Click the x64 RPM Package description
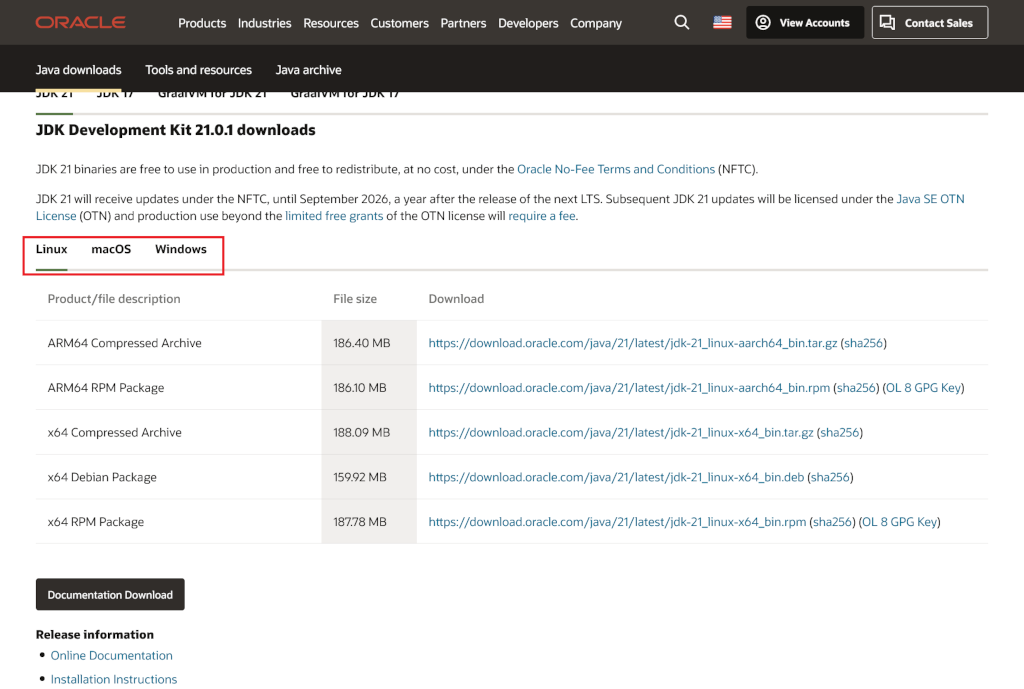1024x689 pixels. tap(95, 522)
